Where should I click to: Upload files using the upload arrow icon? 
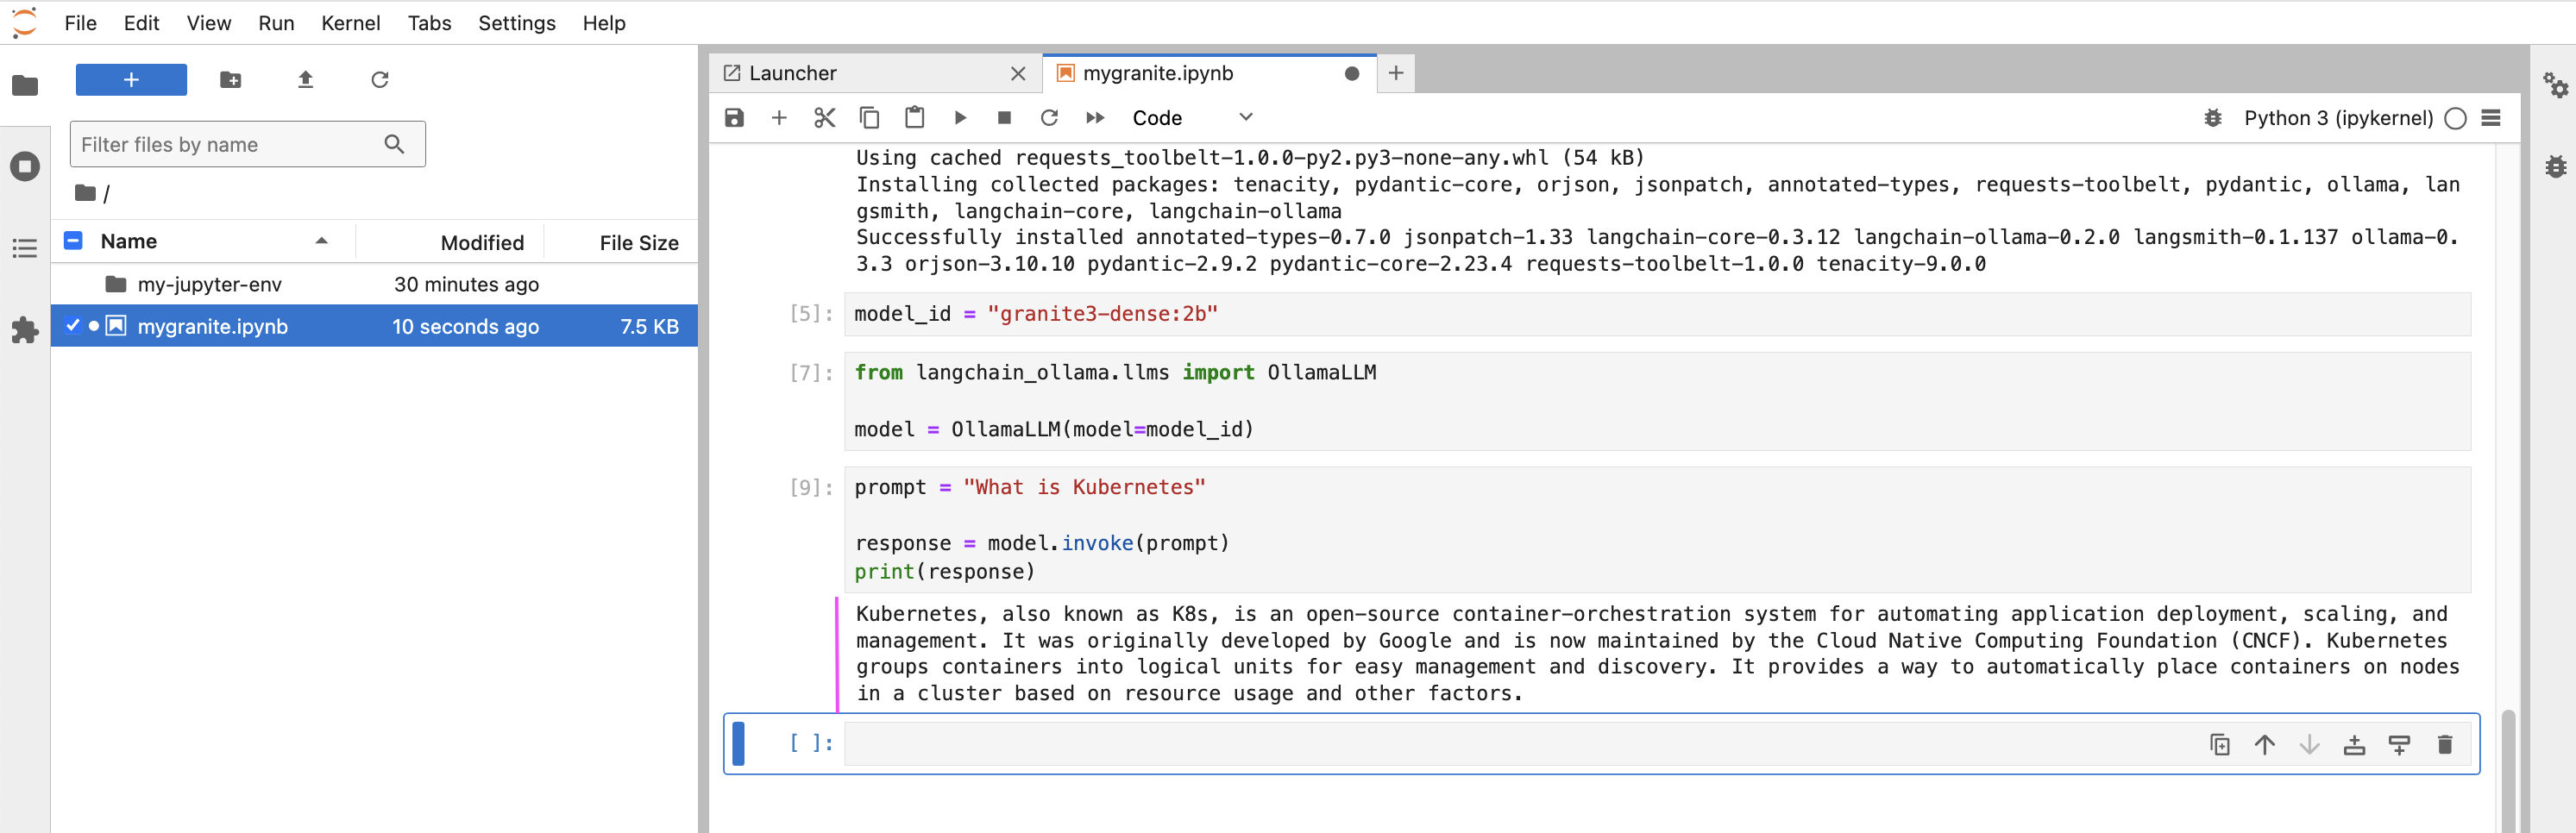tap(305, 80)
